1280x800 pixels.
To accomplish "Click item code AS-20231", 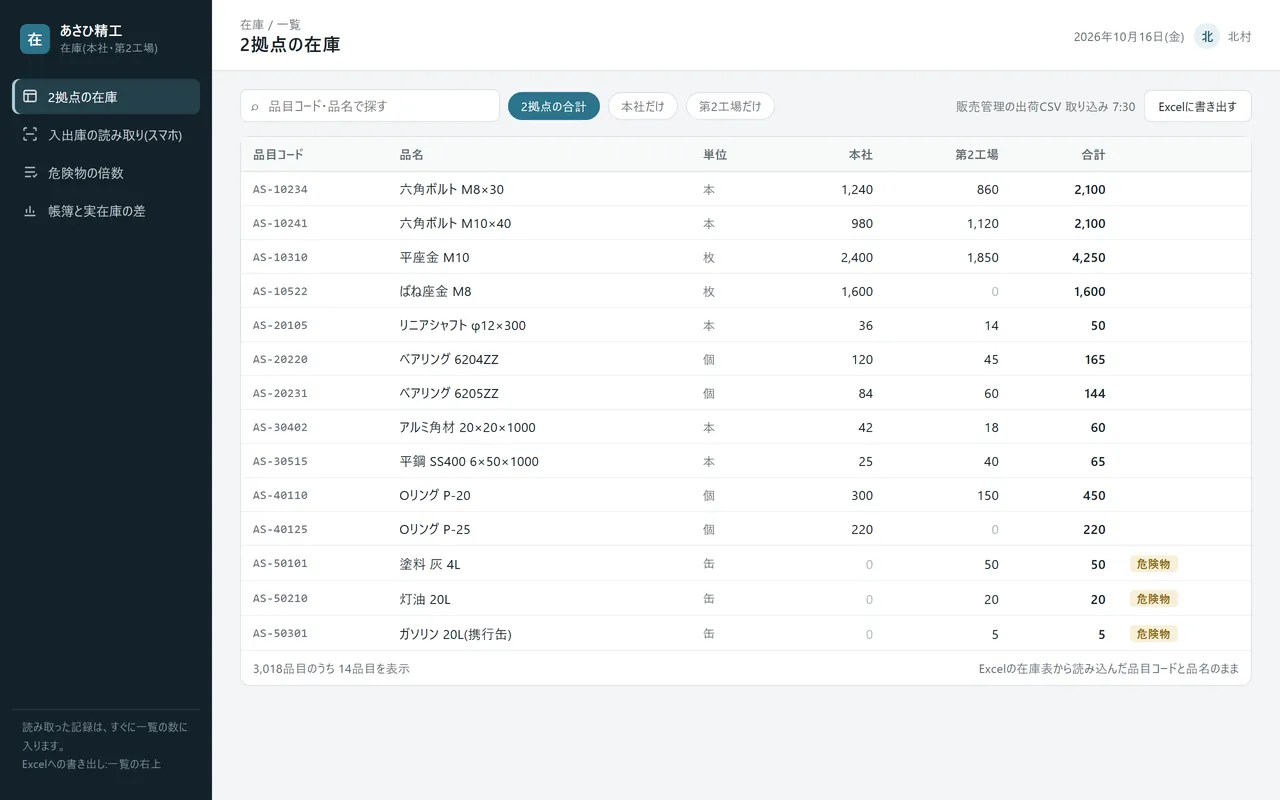I will (x=280, y=393).
